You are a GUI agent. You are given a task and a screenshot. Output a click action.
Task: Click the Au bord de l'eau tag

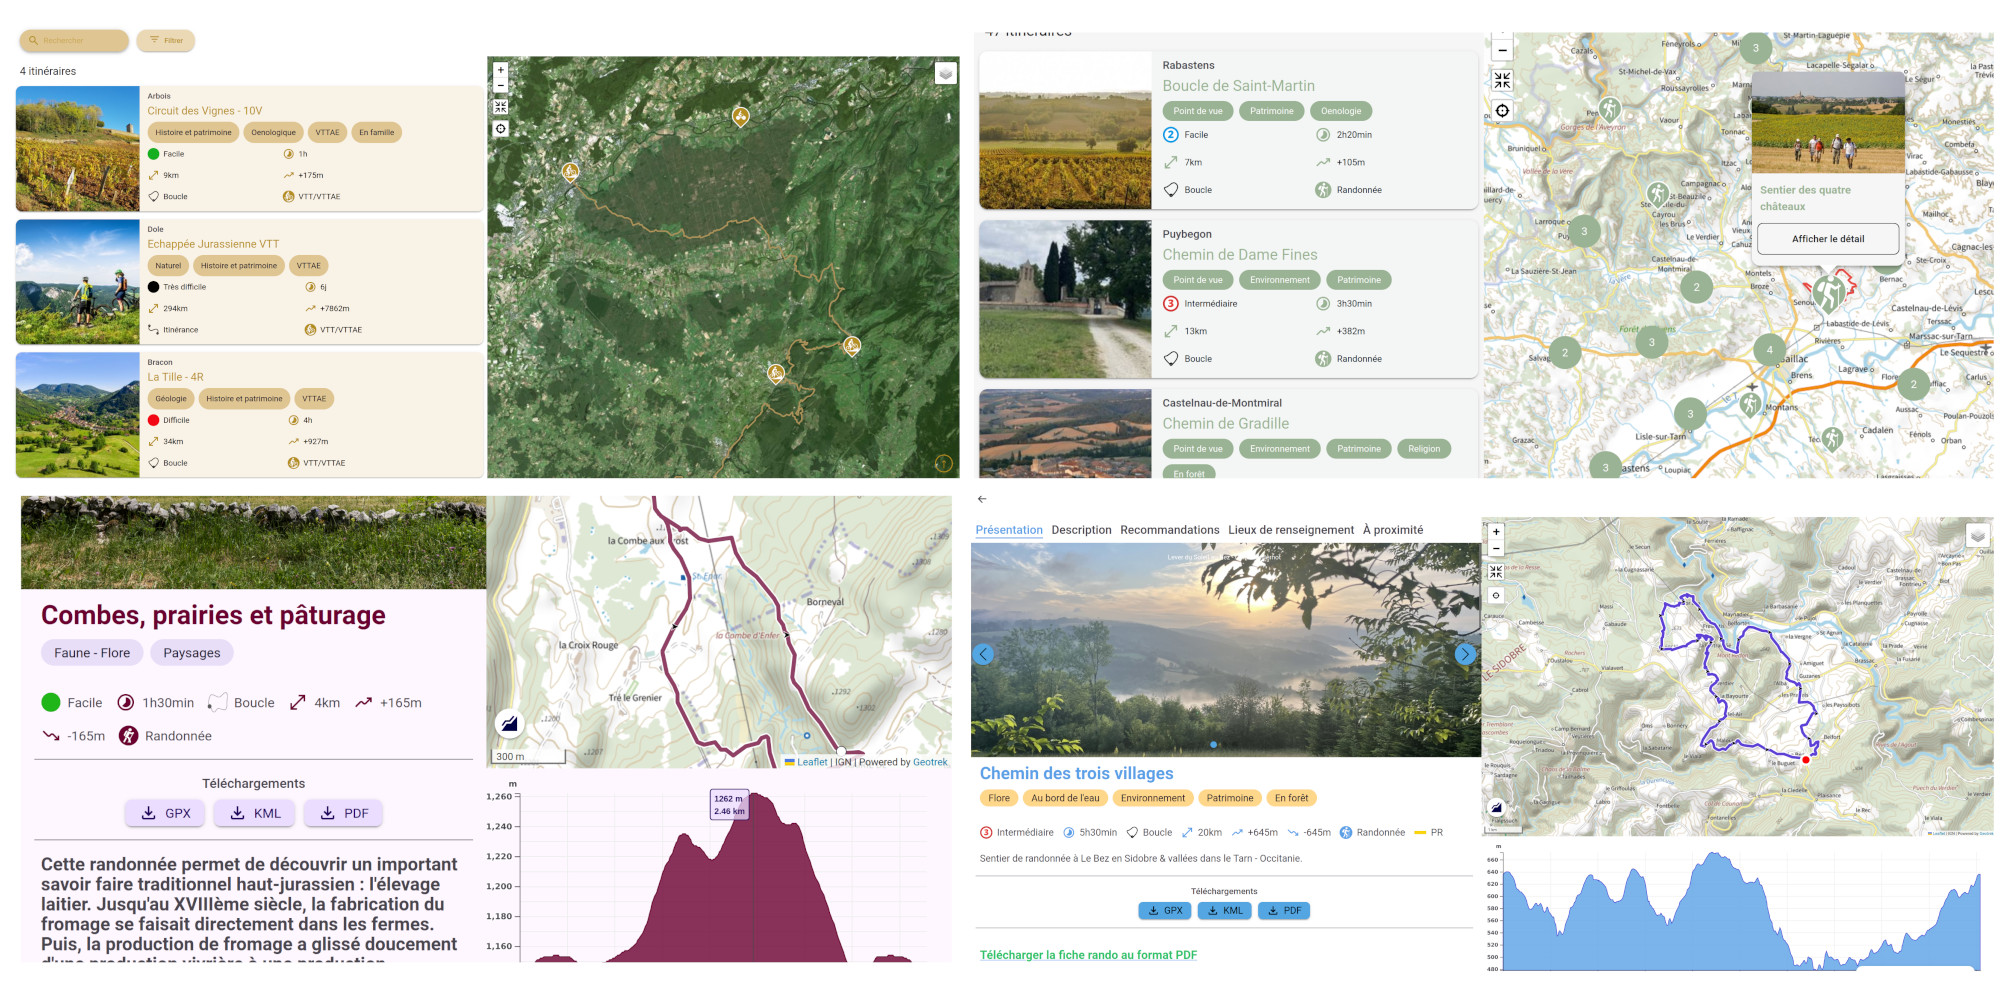[x=1065, y=798]
